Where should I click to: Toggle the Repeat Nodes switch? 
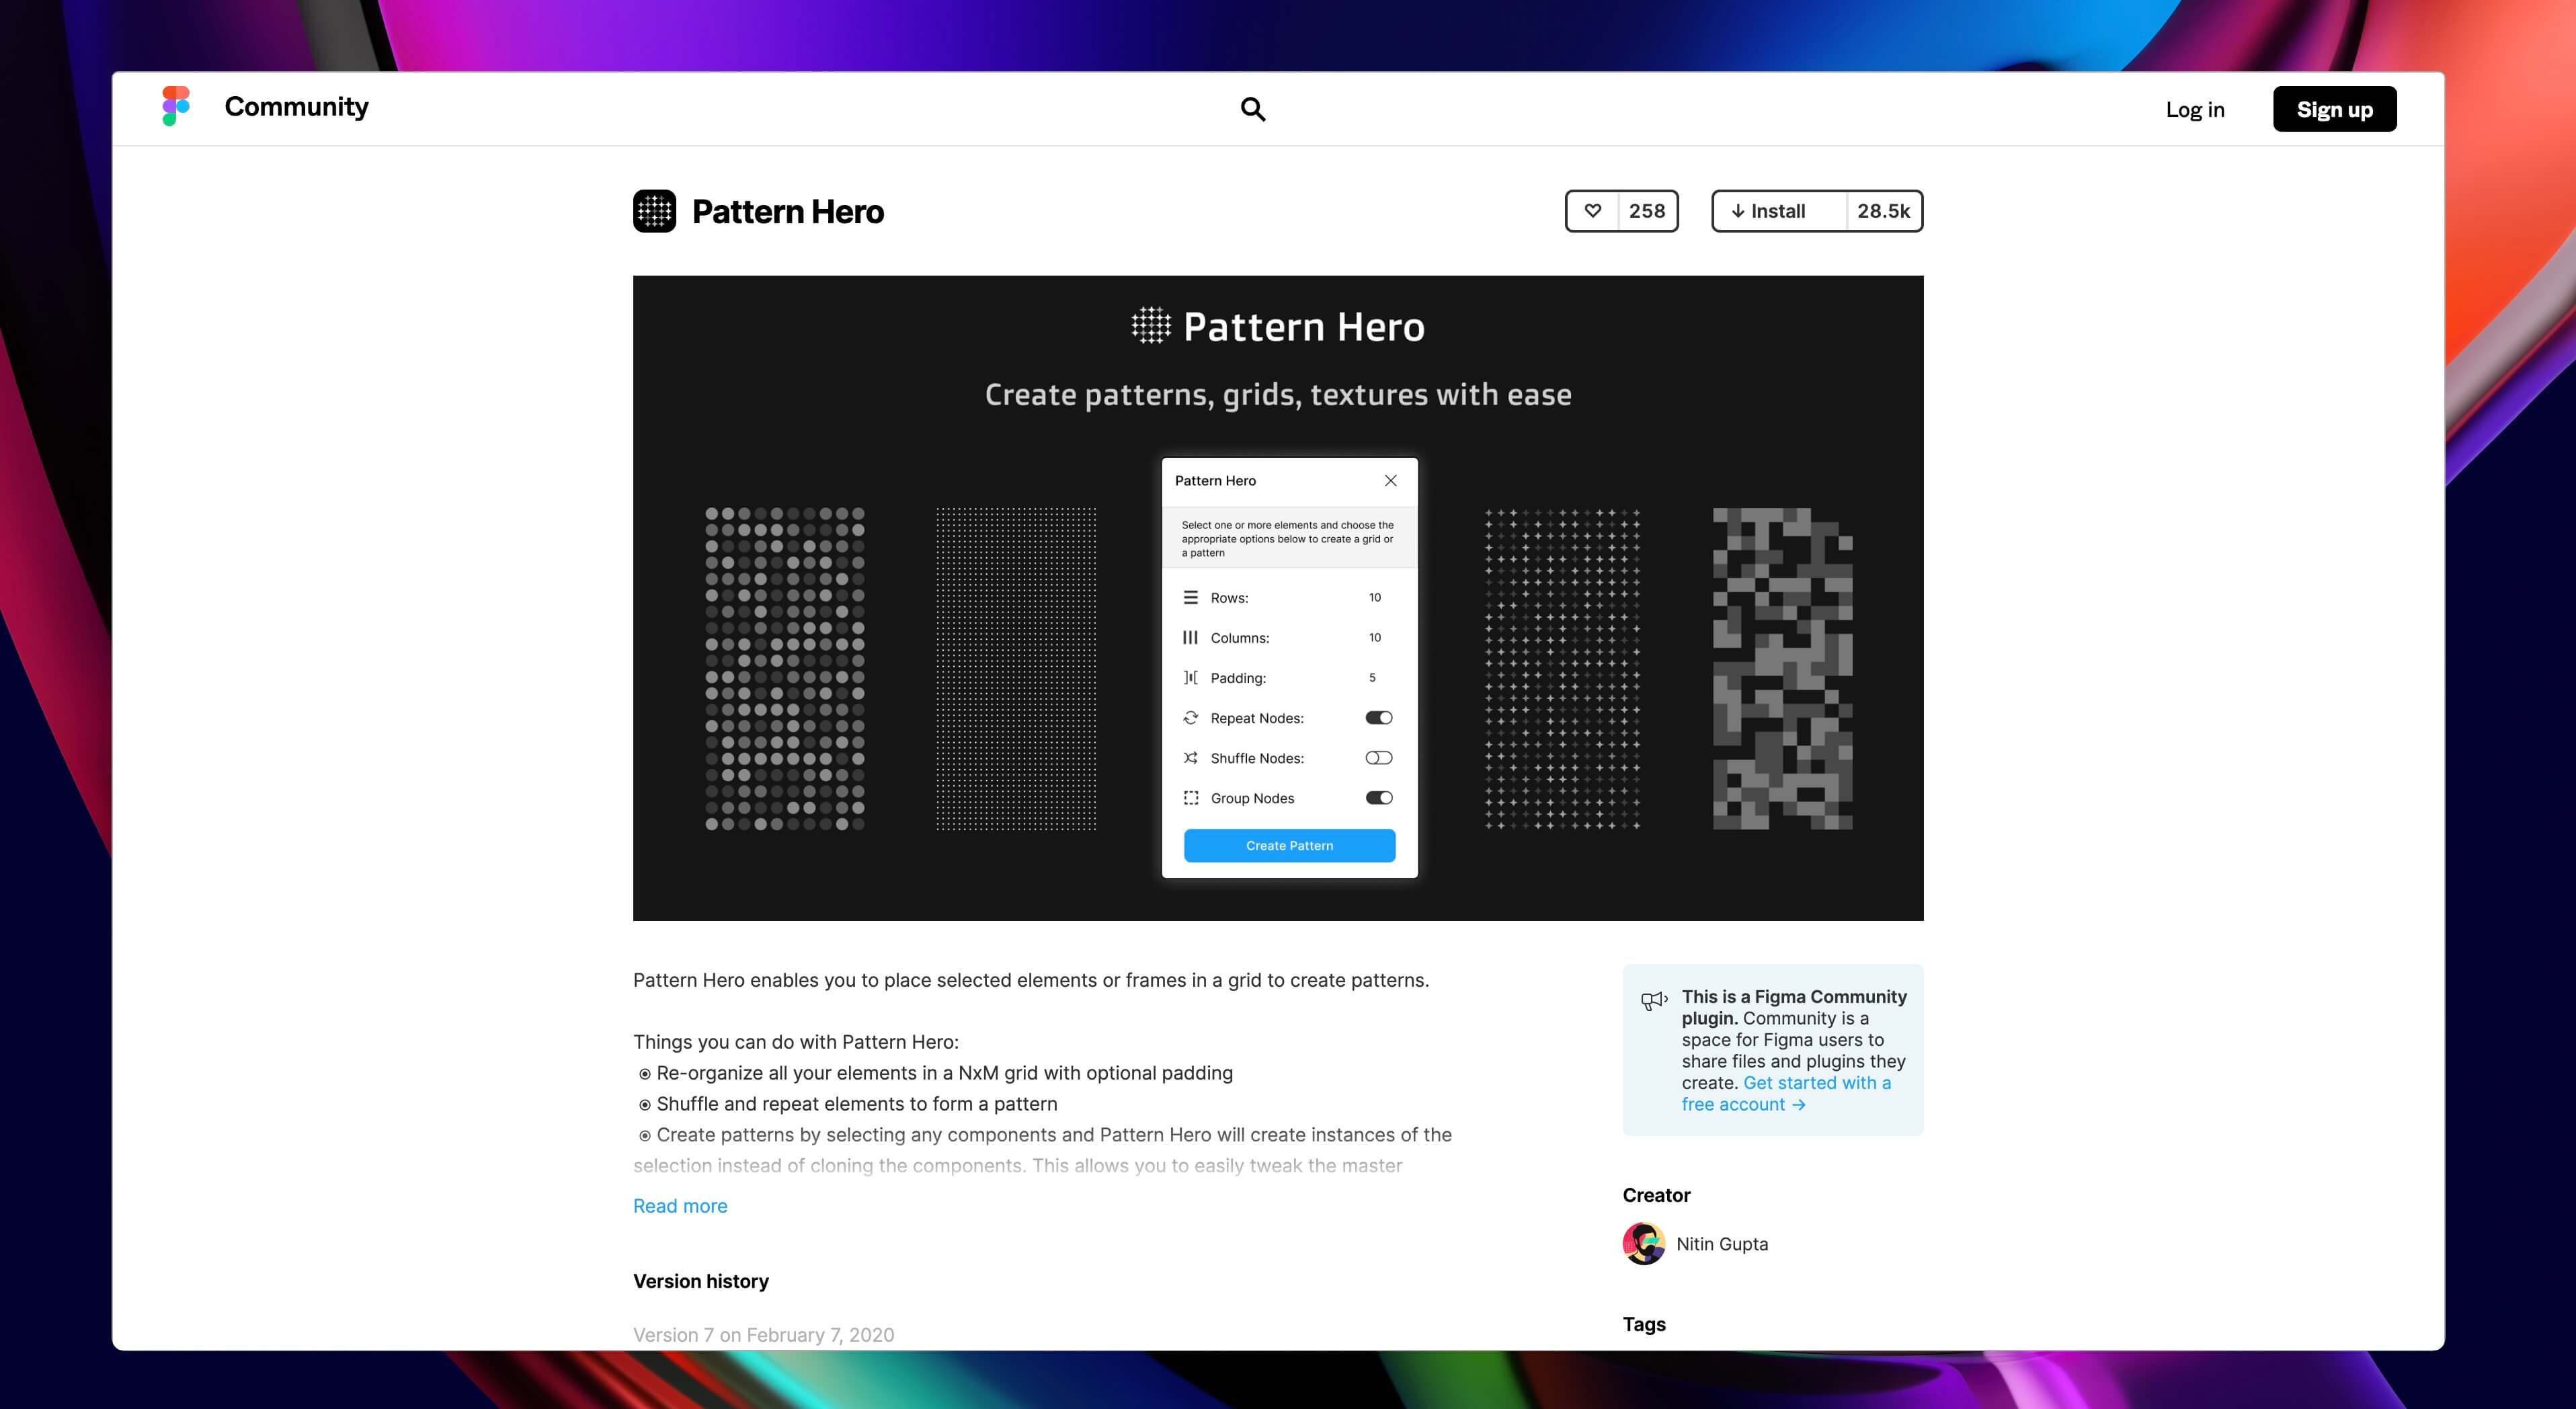[x=1379, y=718]
